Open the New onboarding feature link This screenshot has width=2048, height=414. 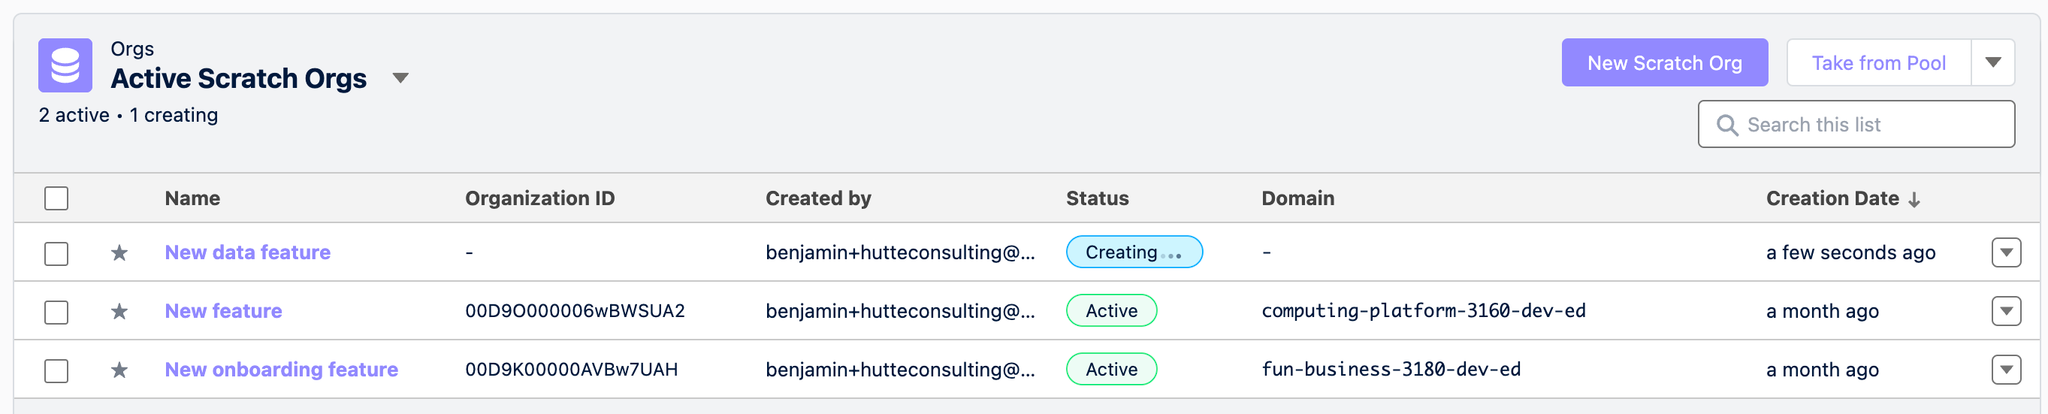pyautogui.click(x=281, y=370)
